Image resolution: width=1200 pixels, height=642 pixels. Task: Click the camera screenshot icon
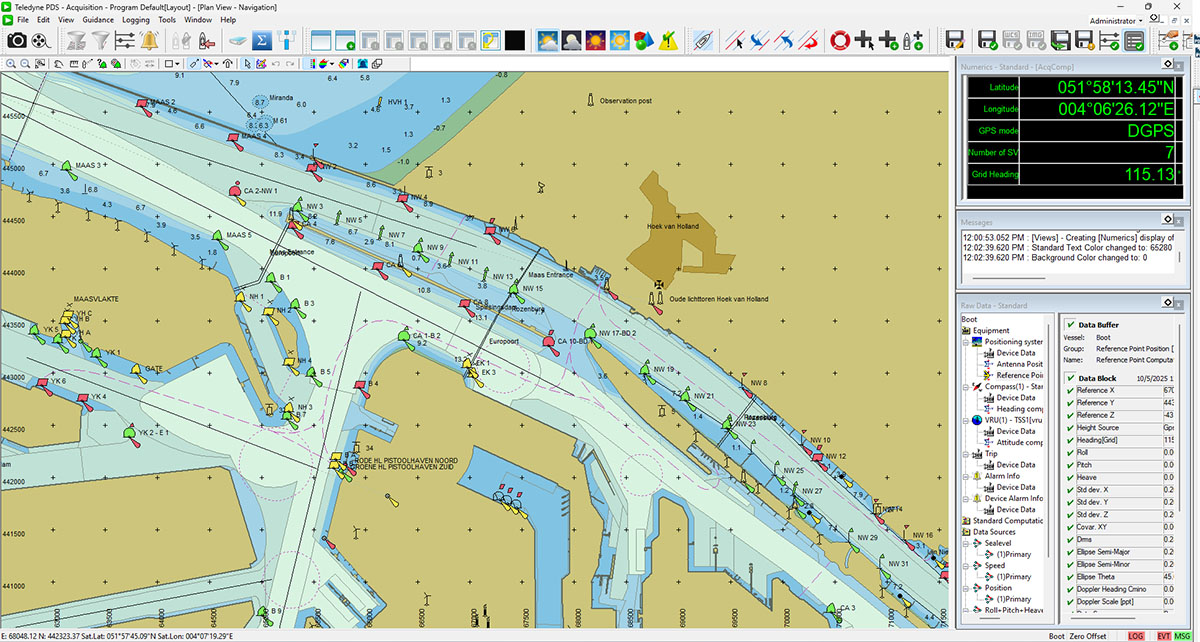pyautogui.click(x=17, y=41)
